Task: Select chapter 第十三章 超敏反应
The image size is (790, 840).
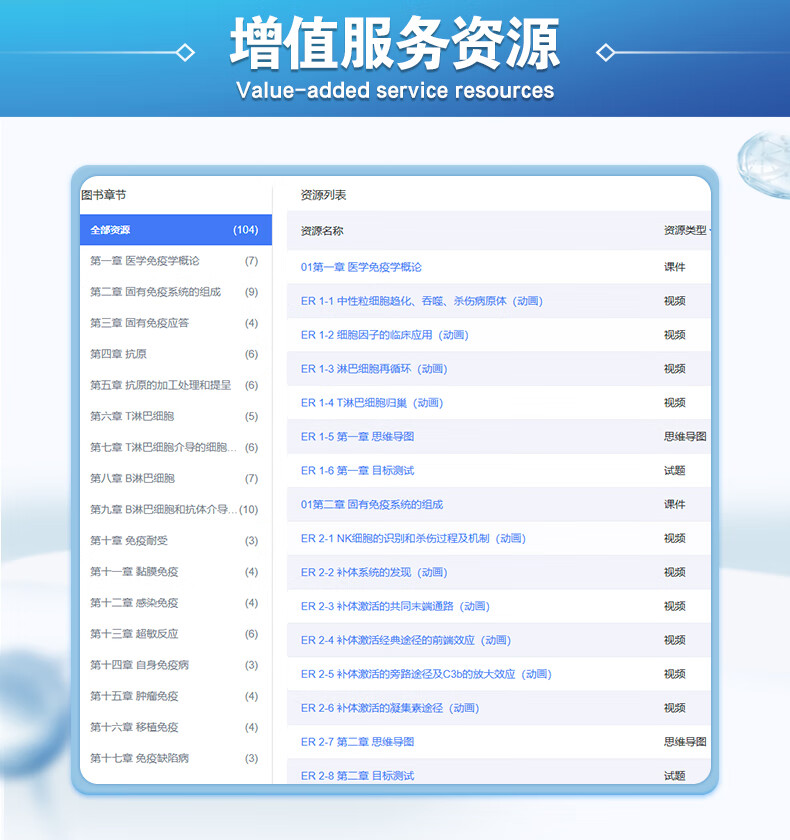Action: [x=133, y=633]
